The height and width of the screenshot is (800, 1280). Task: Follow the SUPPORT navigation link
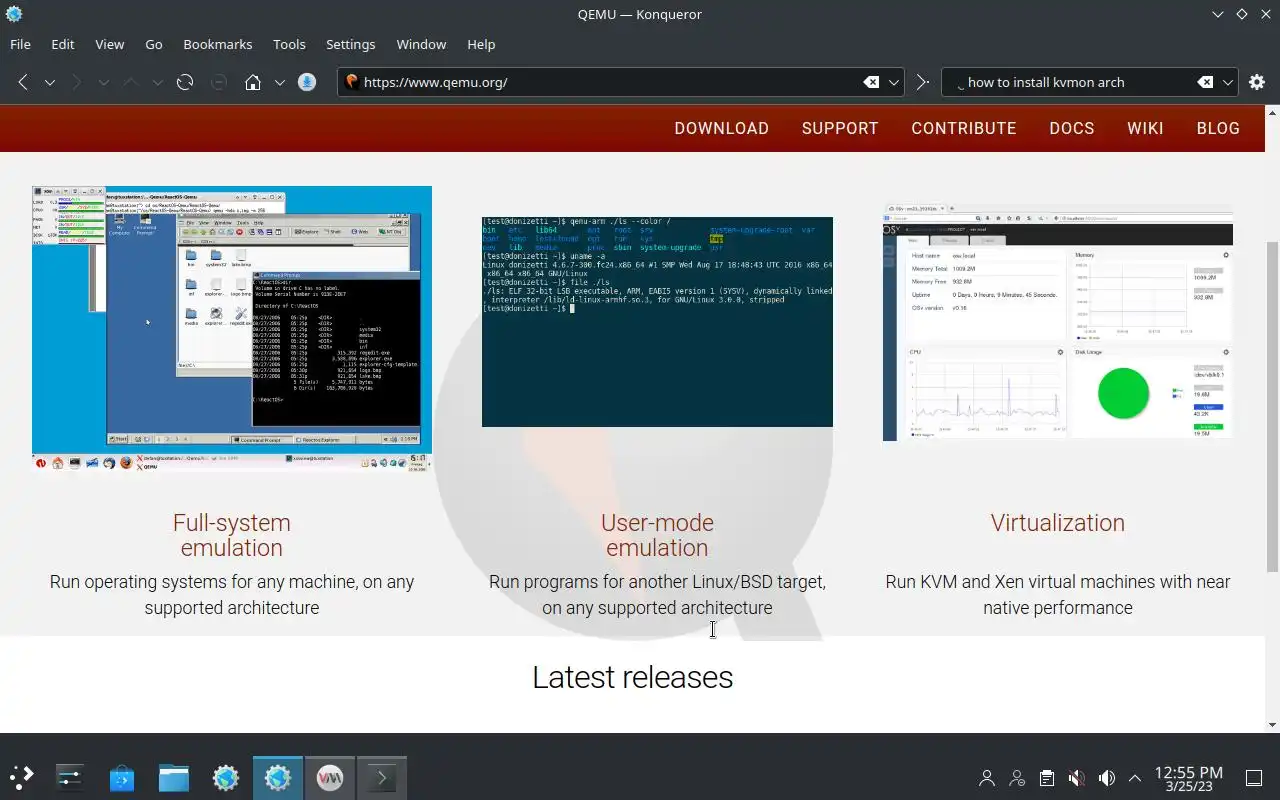click(840, 128)
